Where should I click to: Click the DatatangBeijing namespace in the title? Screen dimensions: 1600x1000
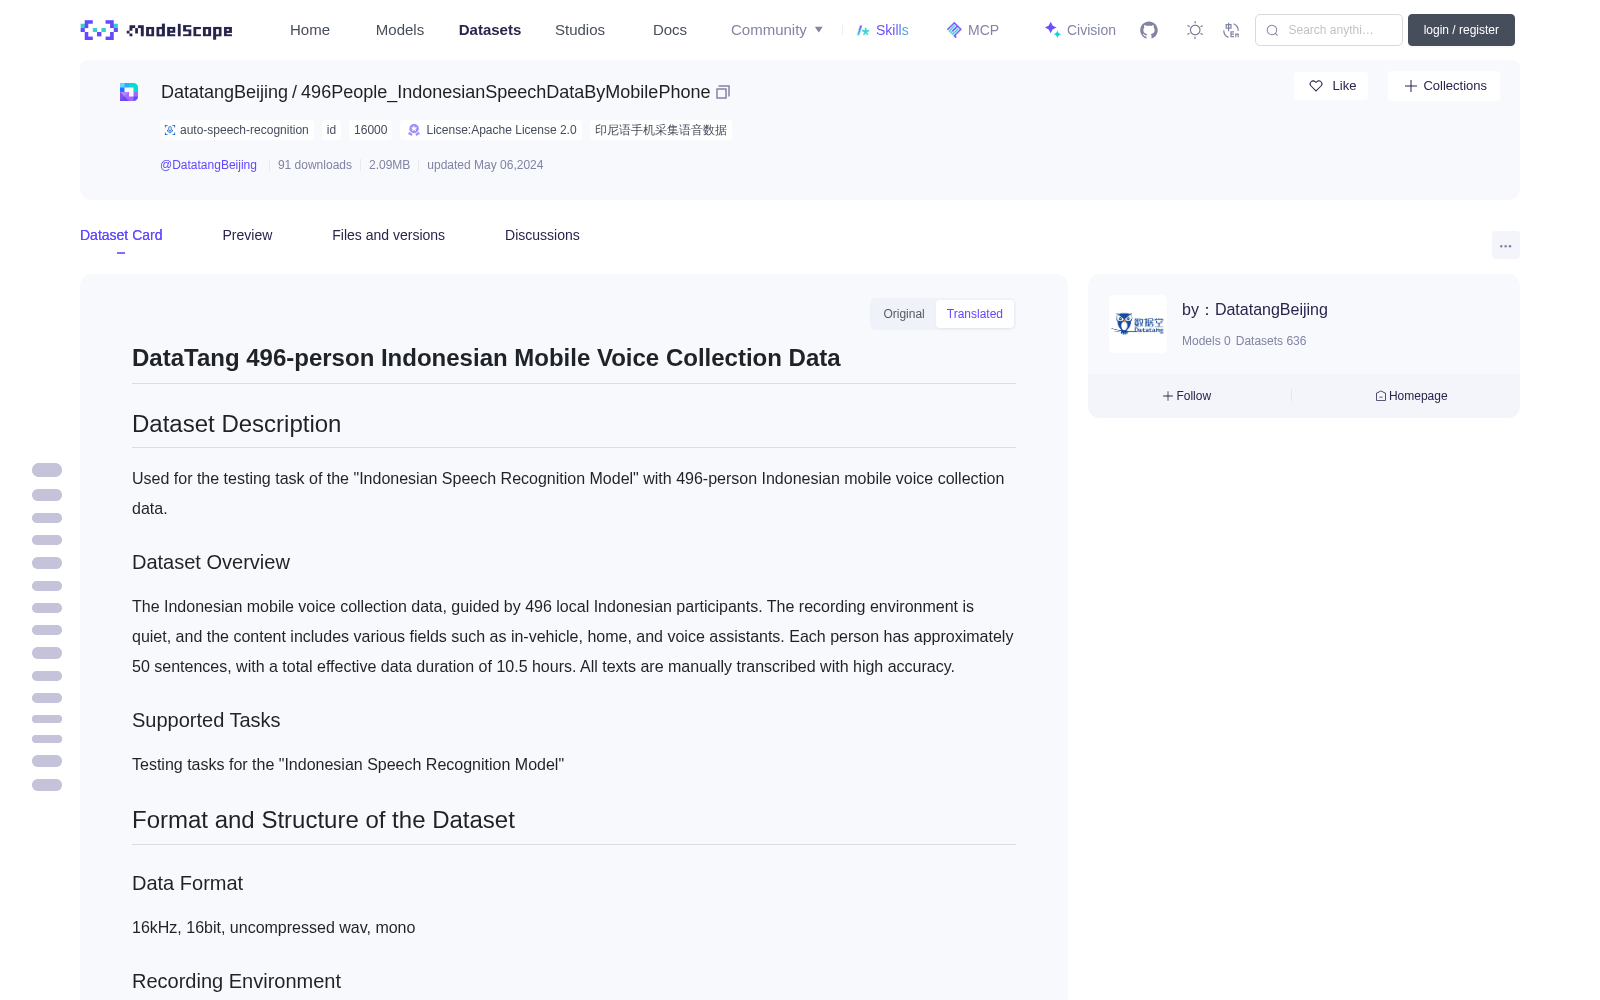click(x=224, y=92)
